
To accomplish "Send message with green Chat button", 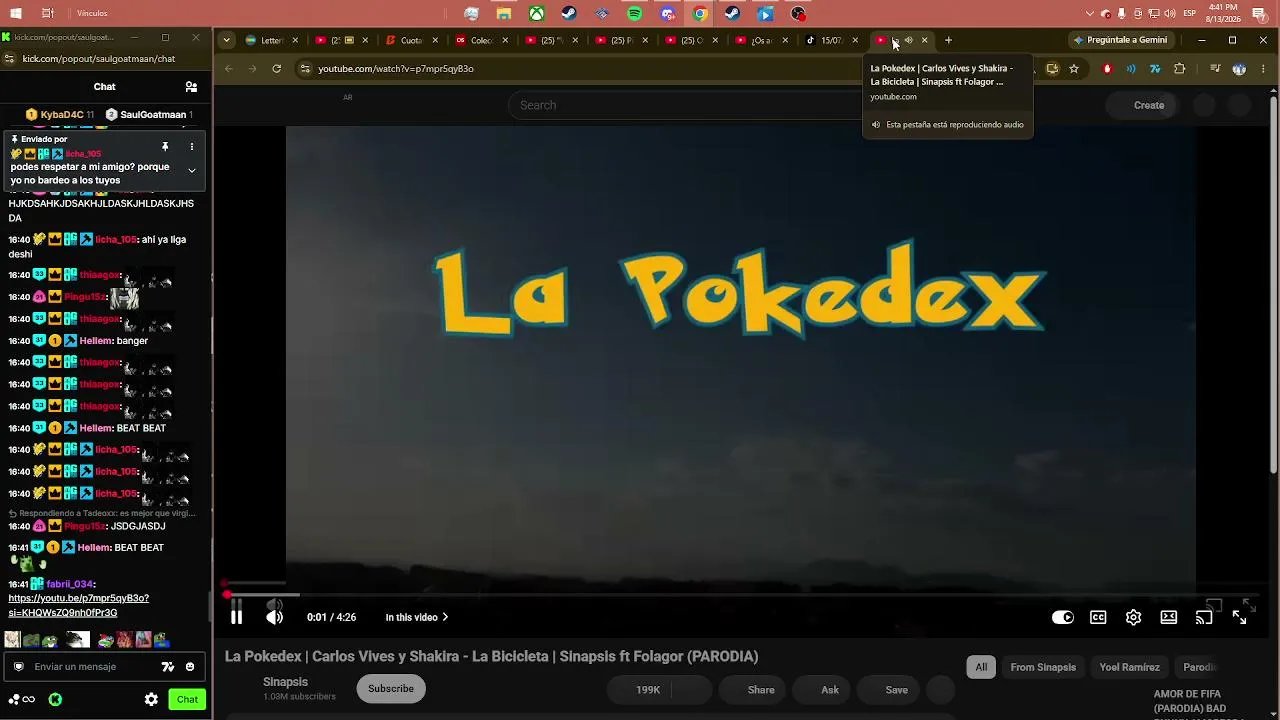I will (187, 700).
